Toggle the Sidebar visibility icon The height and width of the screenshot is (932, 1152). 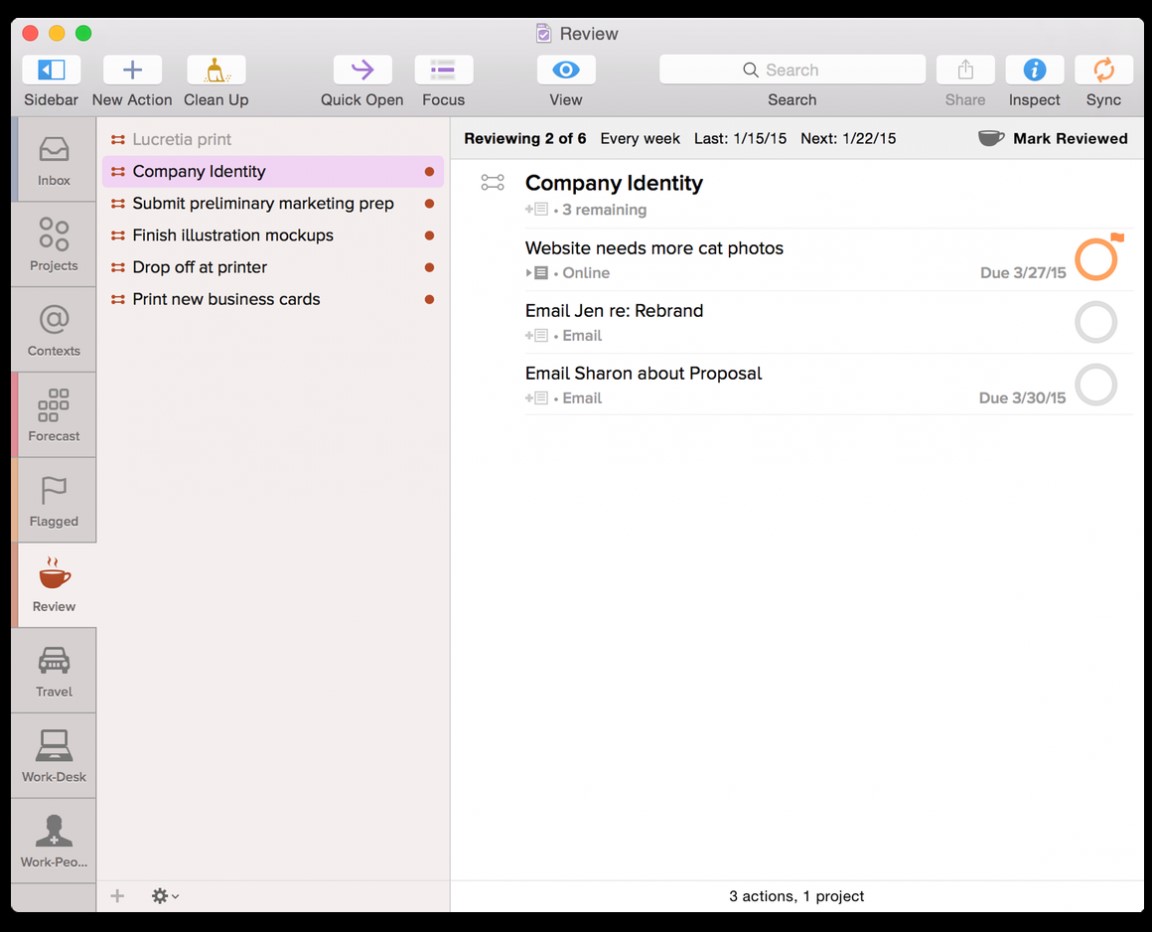click(50, 69)
